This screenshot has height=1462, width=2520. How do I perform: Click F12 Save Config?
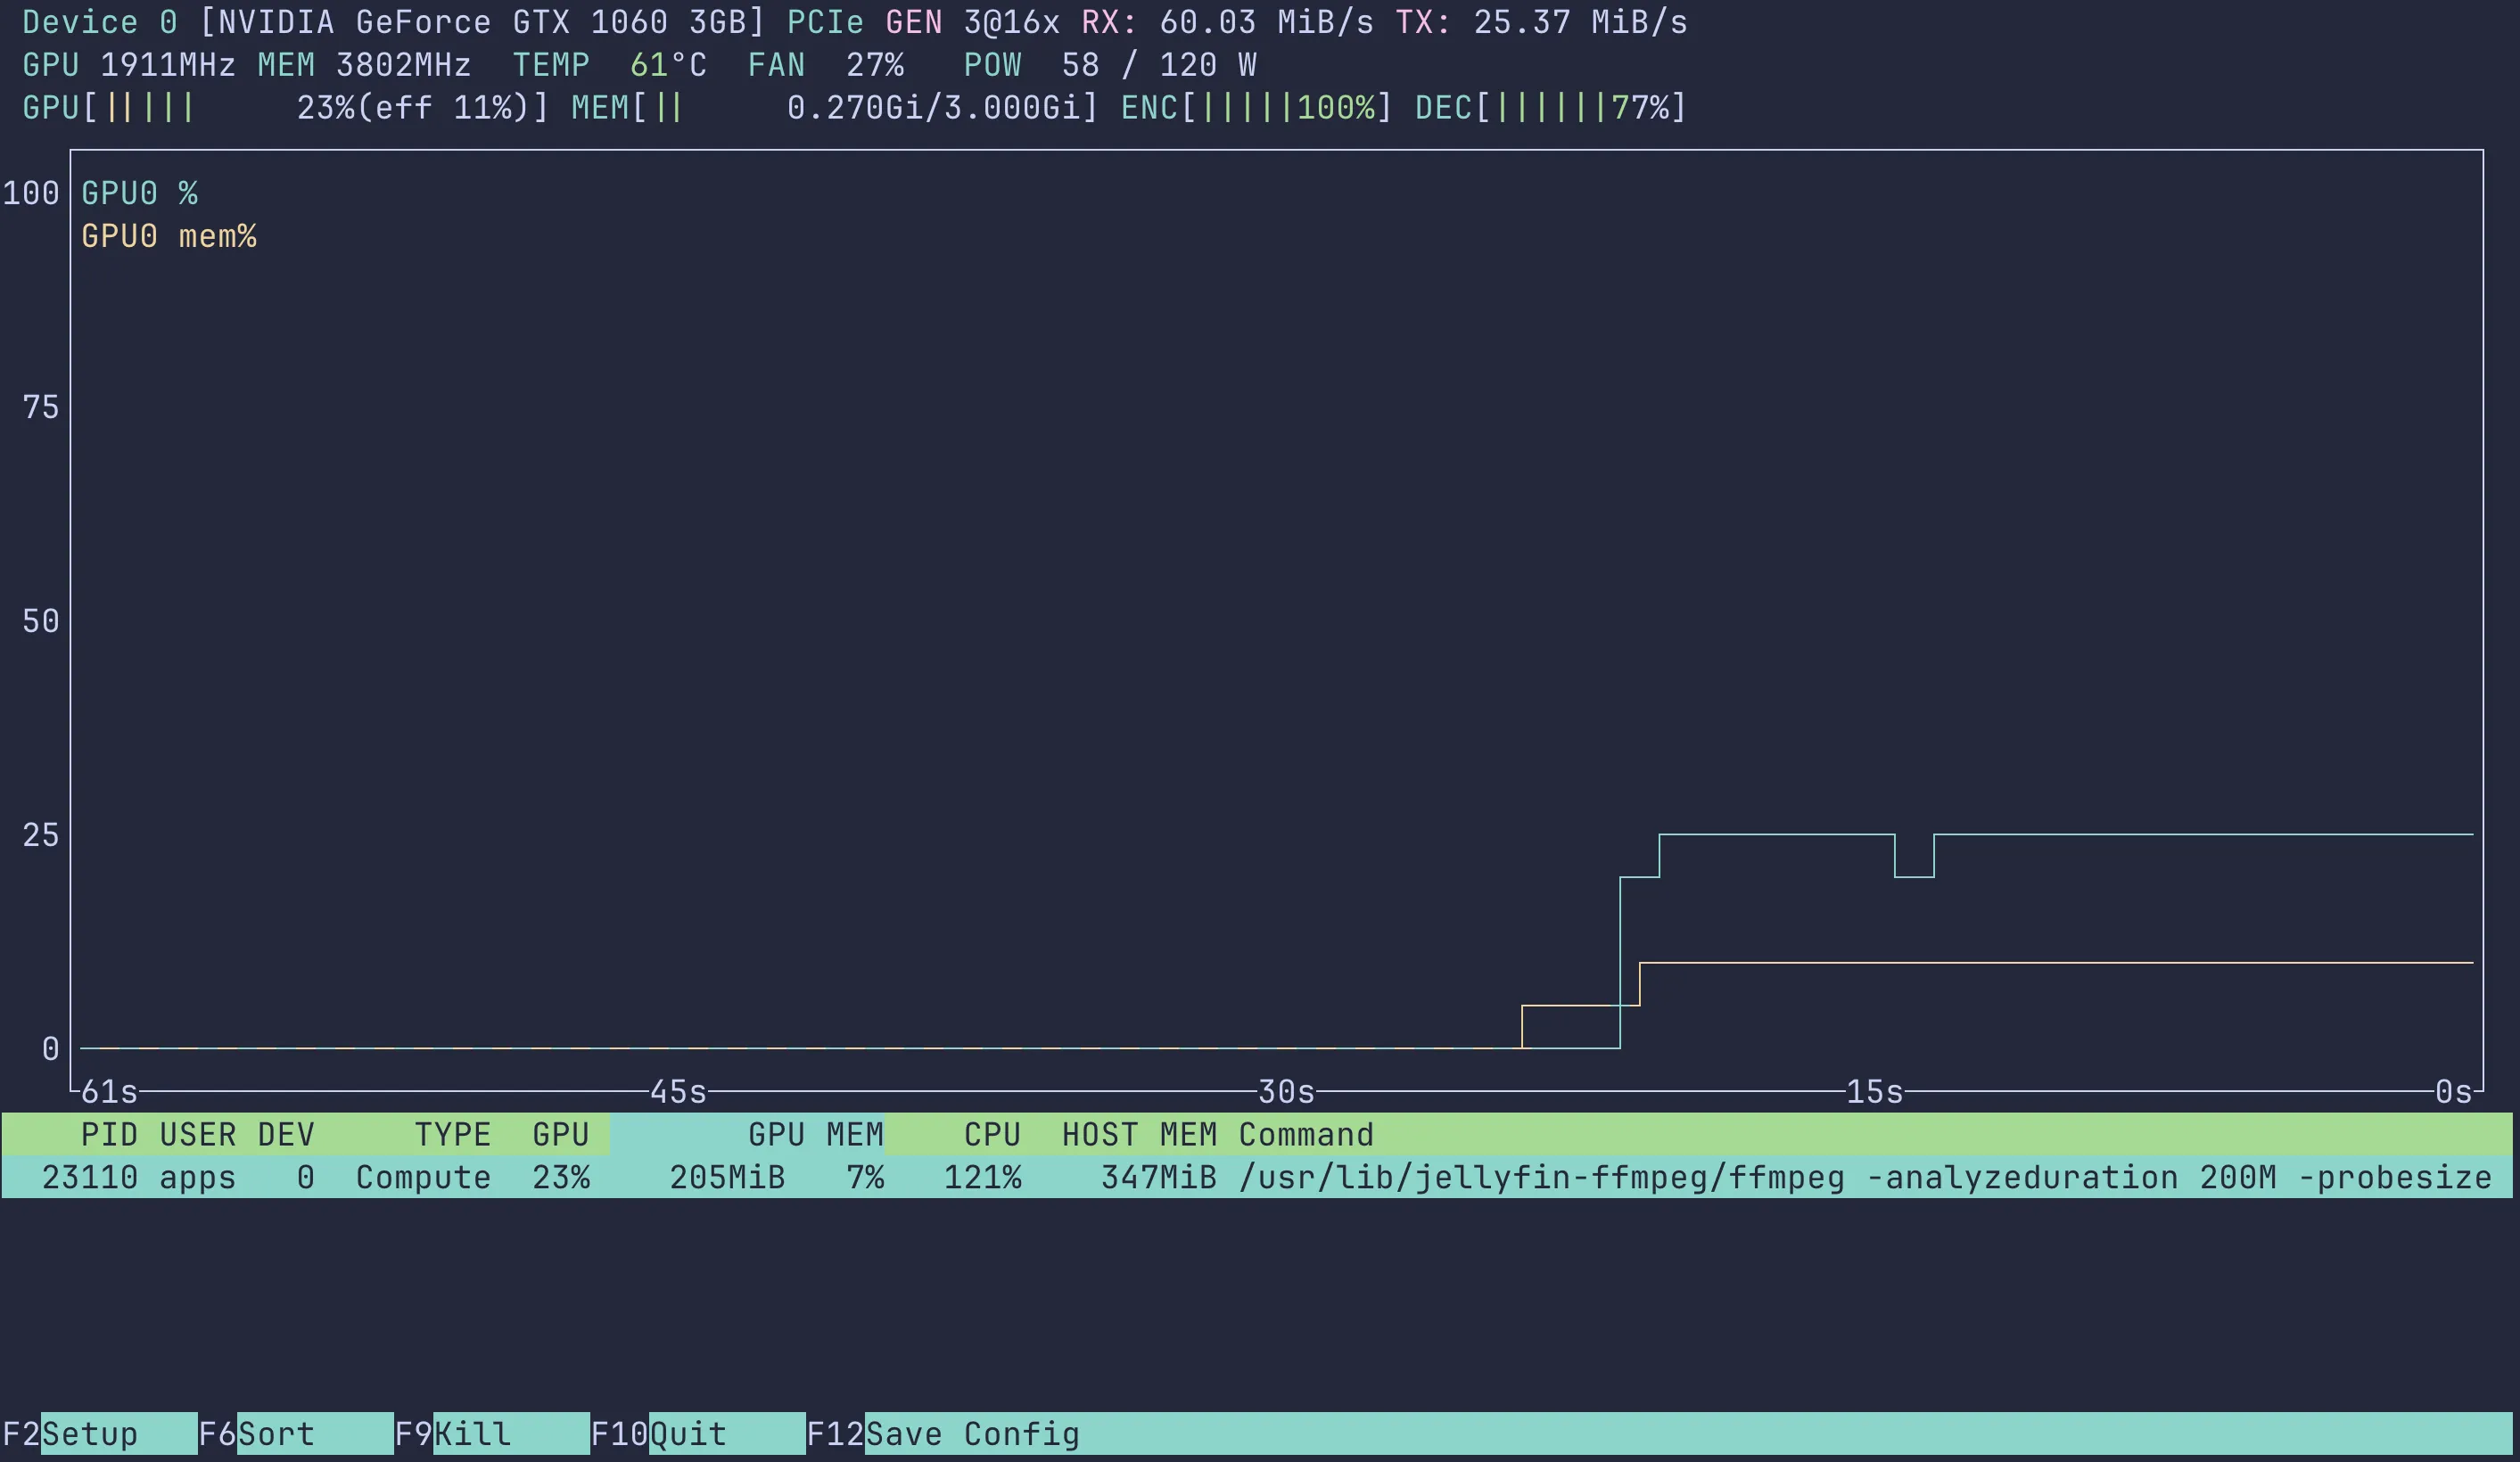tap(943, 1433)
